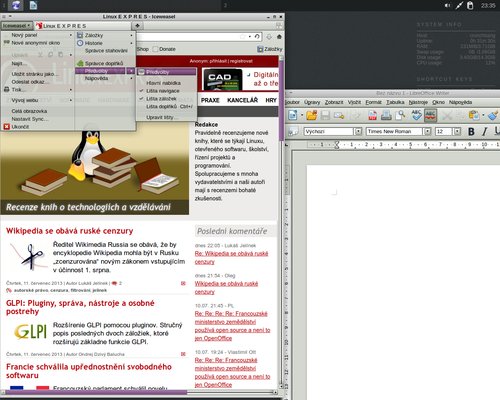Export directly as PDF in Writer
Screen dimensions: 500x400
[x=372, y=115]
